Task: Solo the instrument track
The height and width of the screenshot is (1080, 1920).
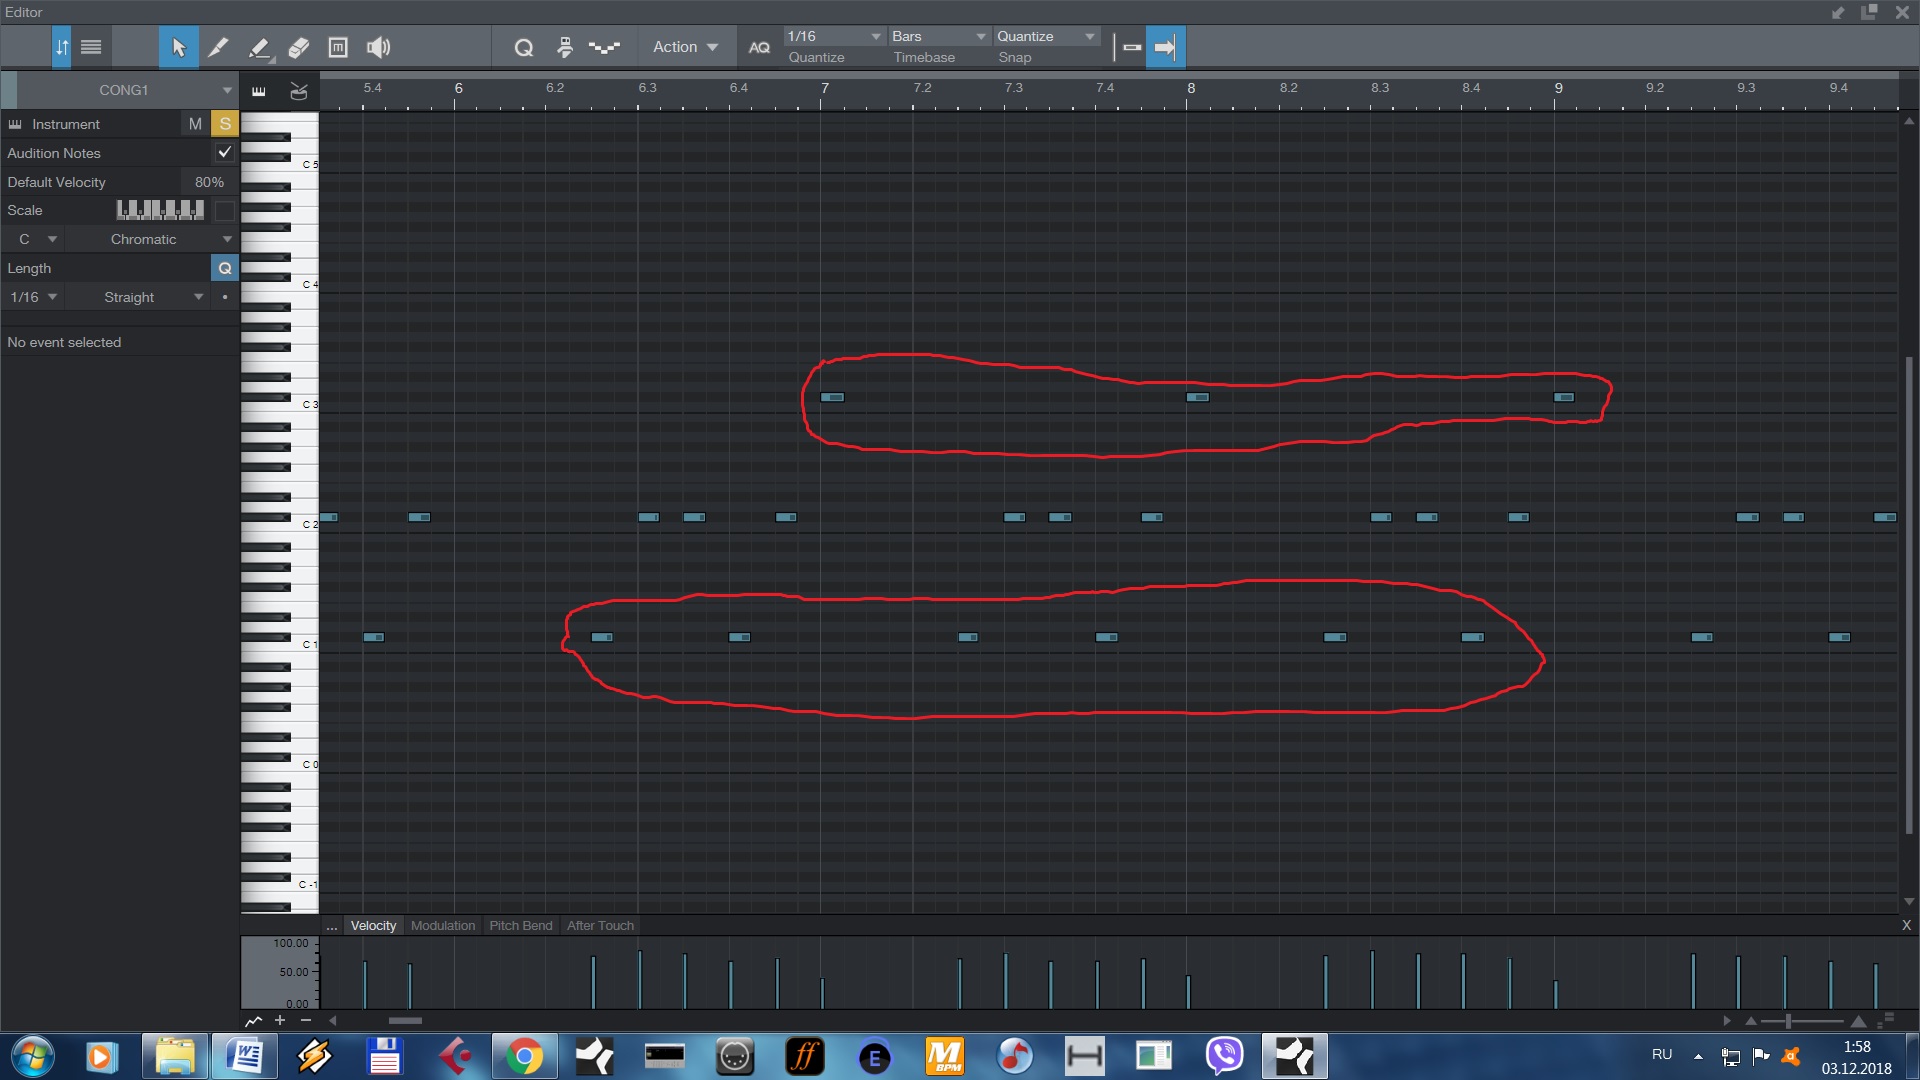Action: pyautogui.click(x=225, y=123)
